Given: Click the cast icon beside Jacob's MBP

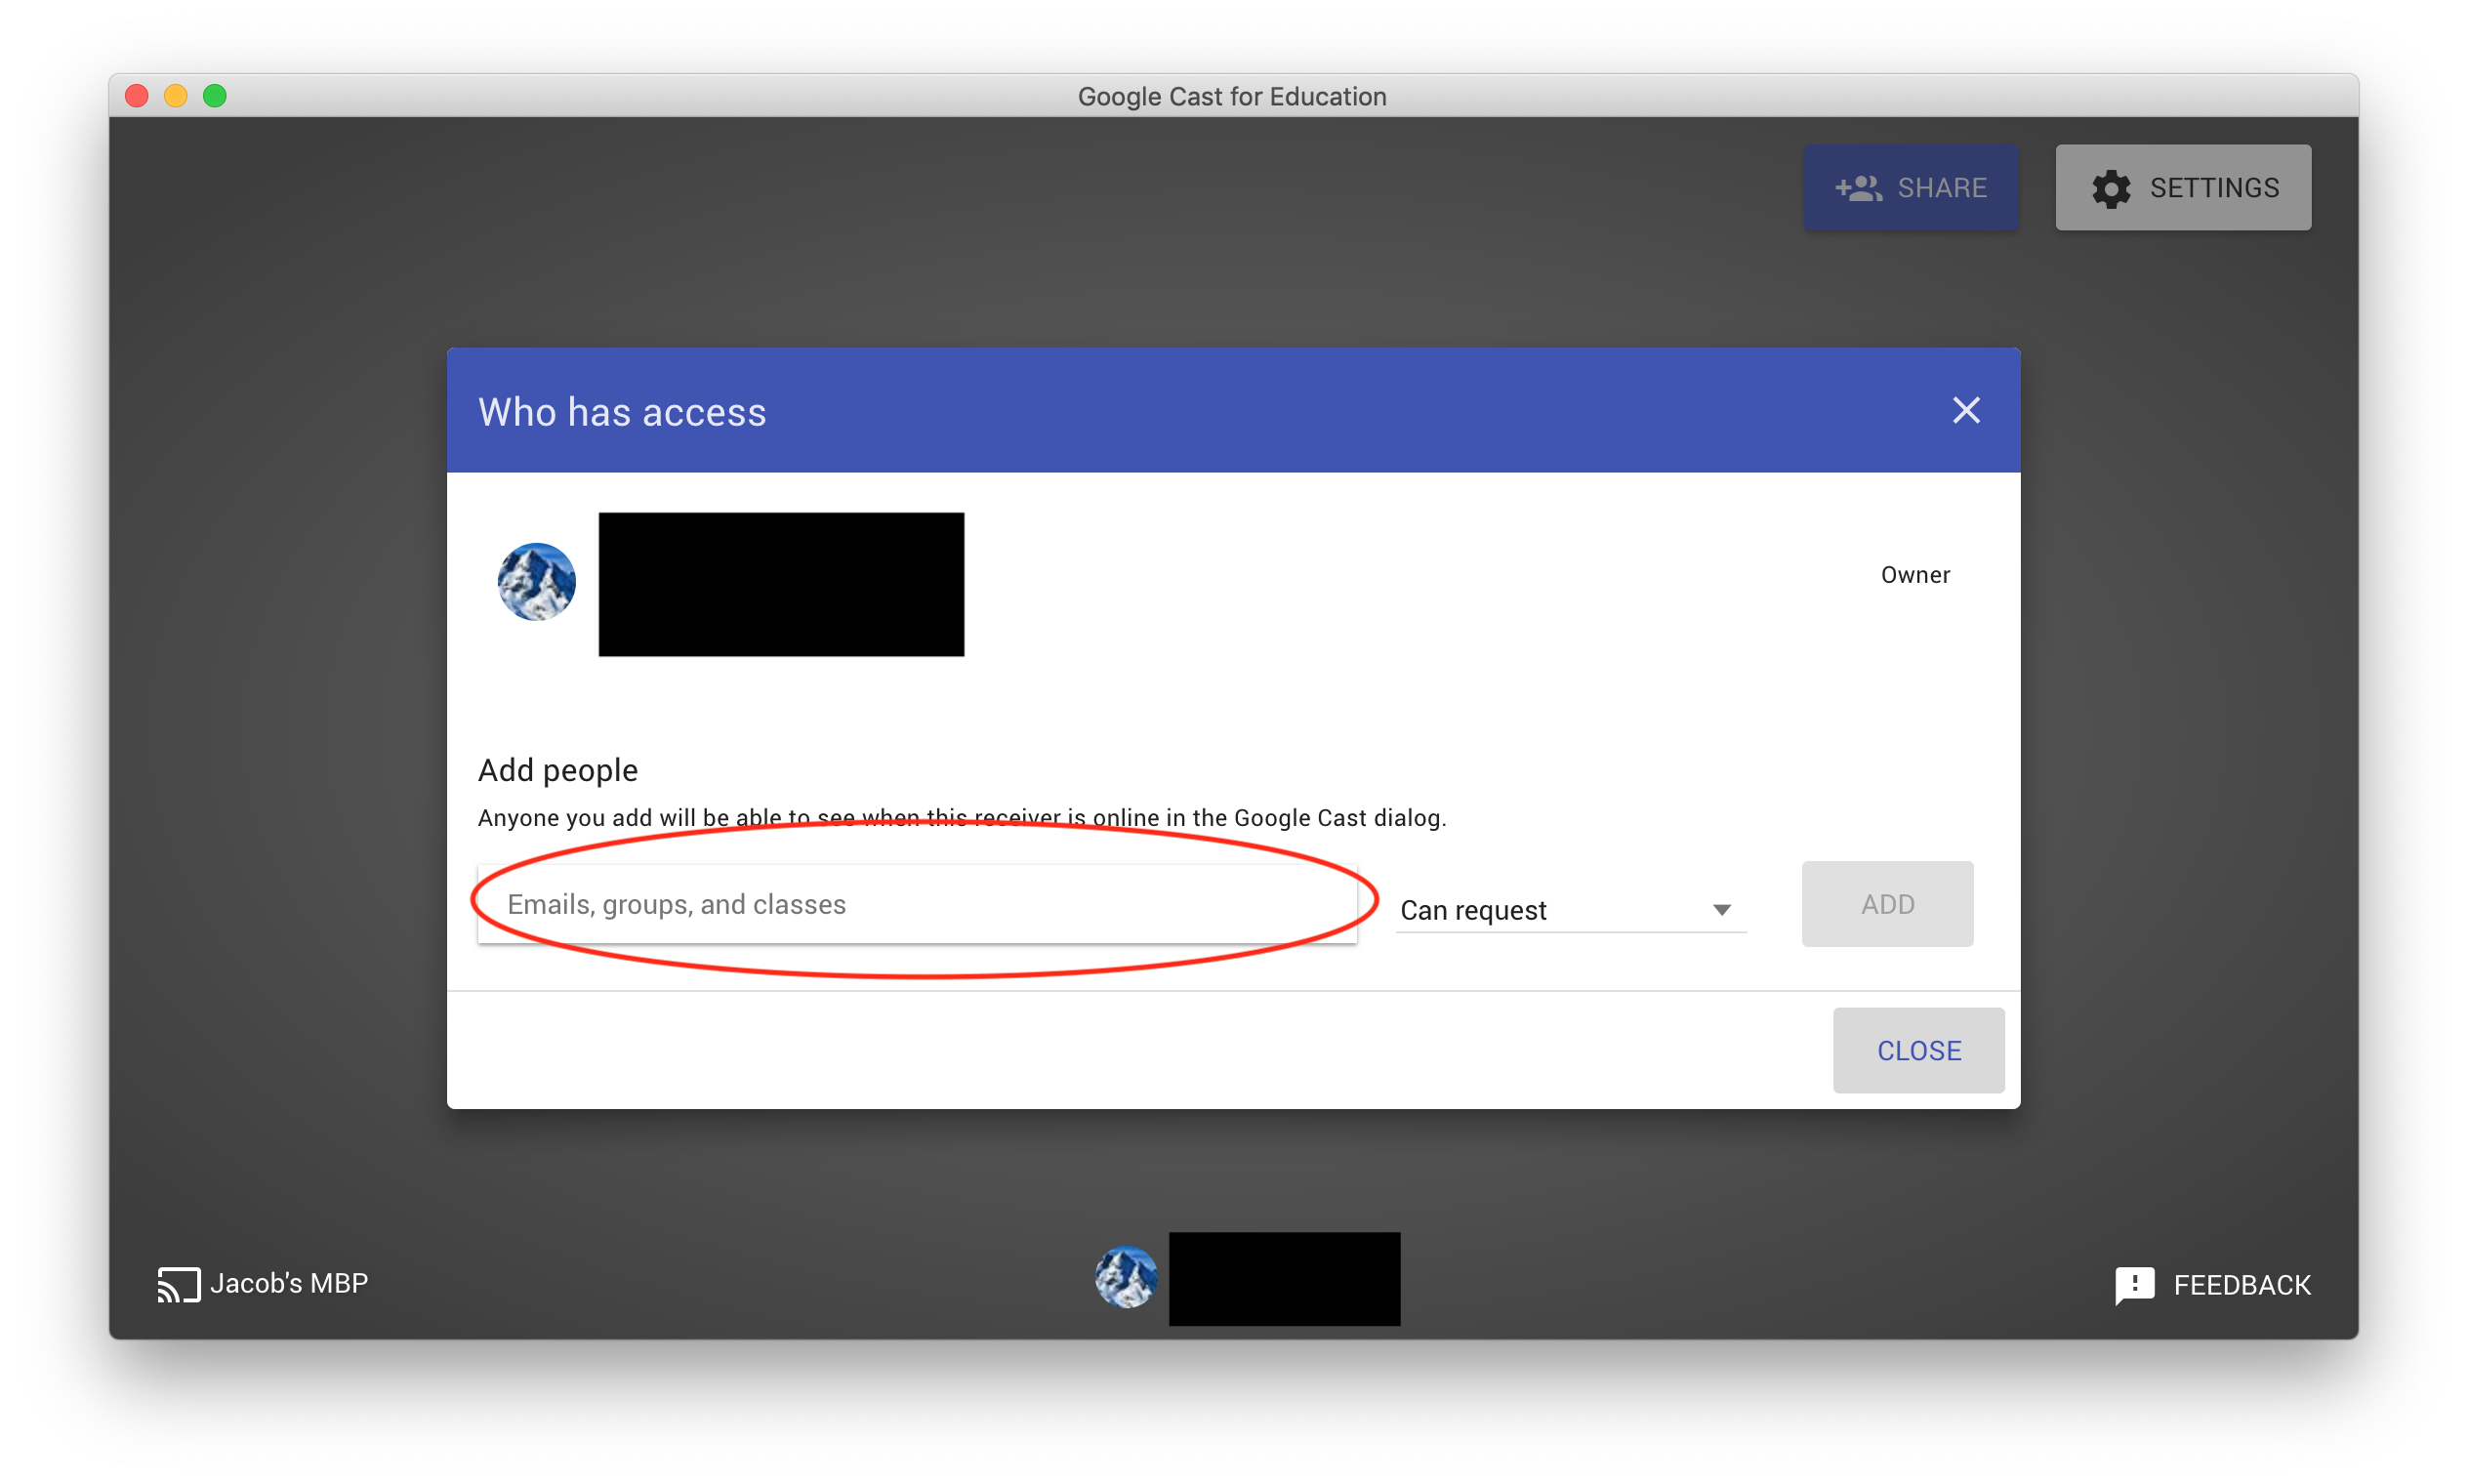Looking at the screenshot, I should (178, 1284).
